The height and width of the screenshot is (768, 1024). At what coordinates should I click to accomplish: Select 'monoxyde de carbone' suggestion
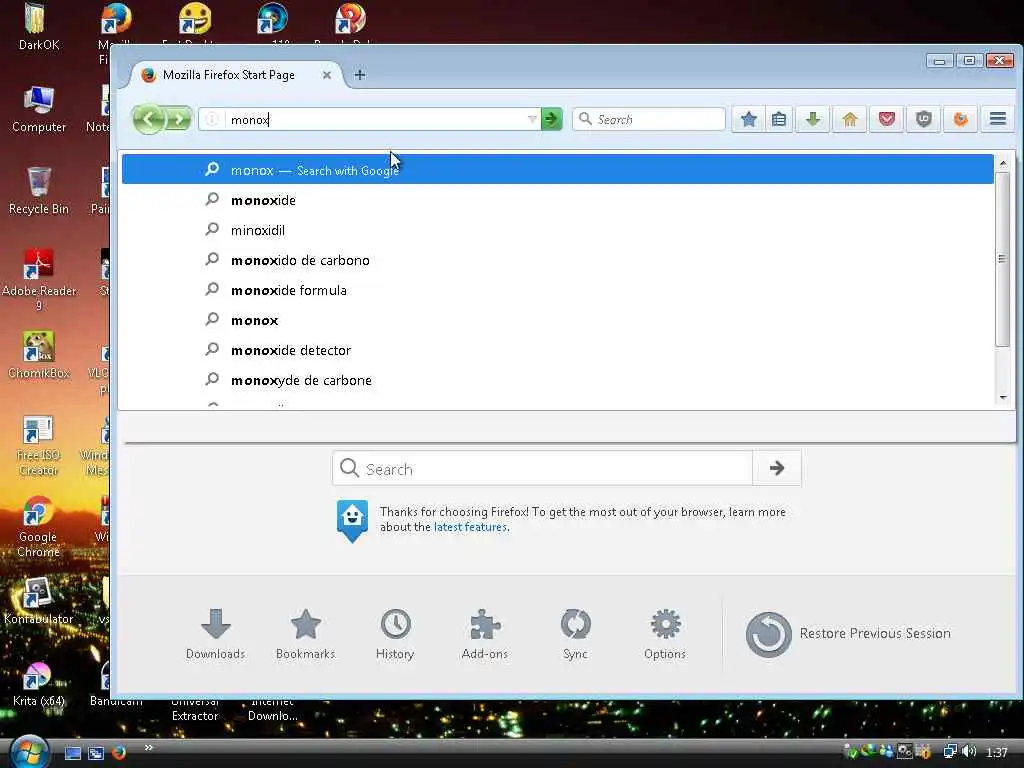click(x=557, y=380)
